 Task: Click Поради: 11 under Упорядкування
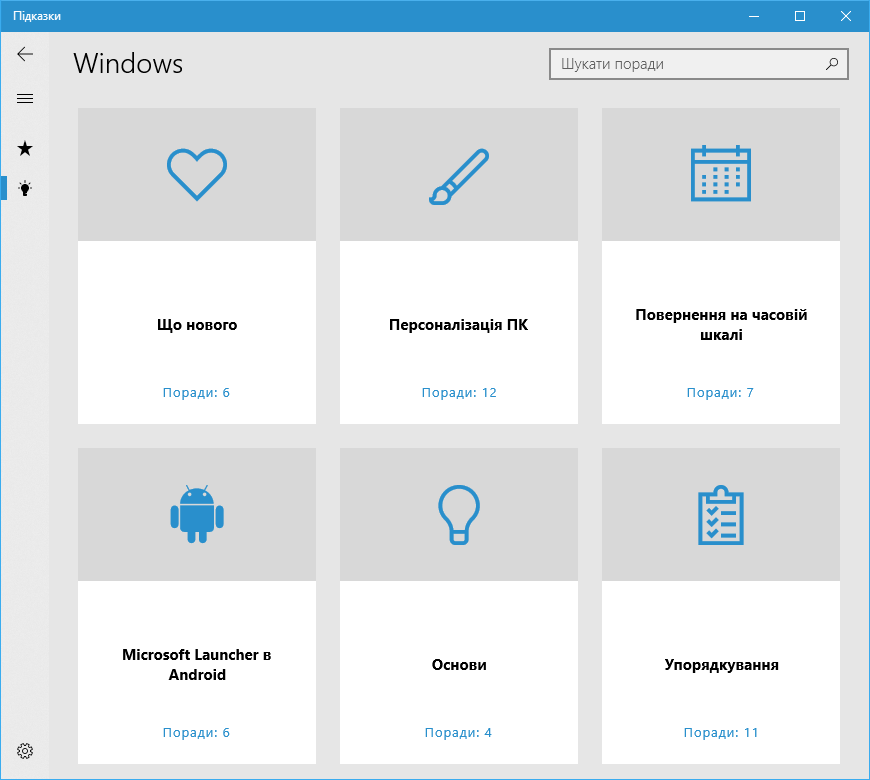click(x=721, y=732)
